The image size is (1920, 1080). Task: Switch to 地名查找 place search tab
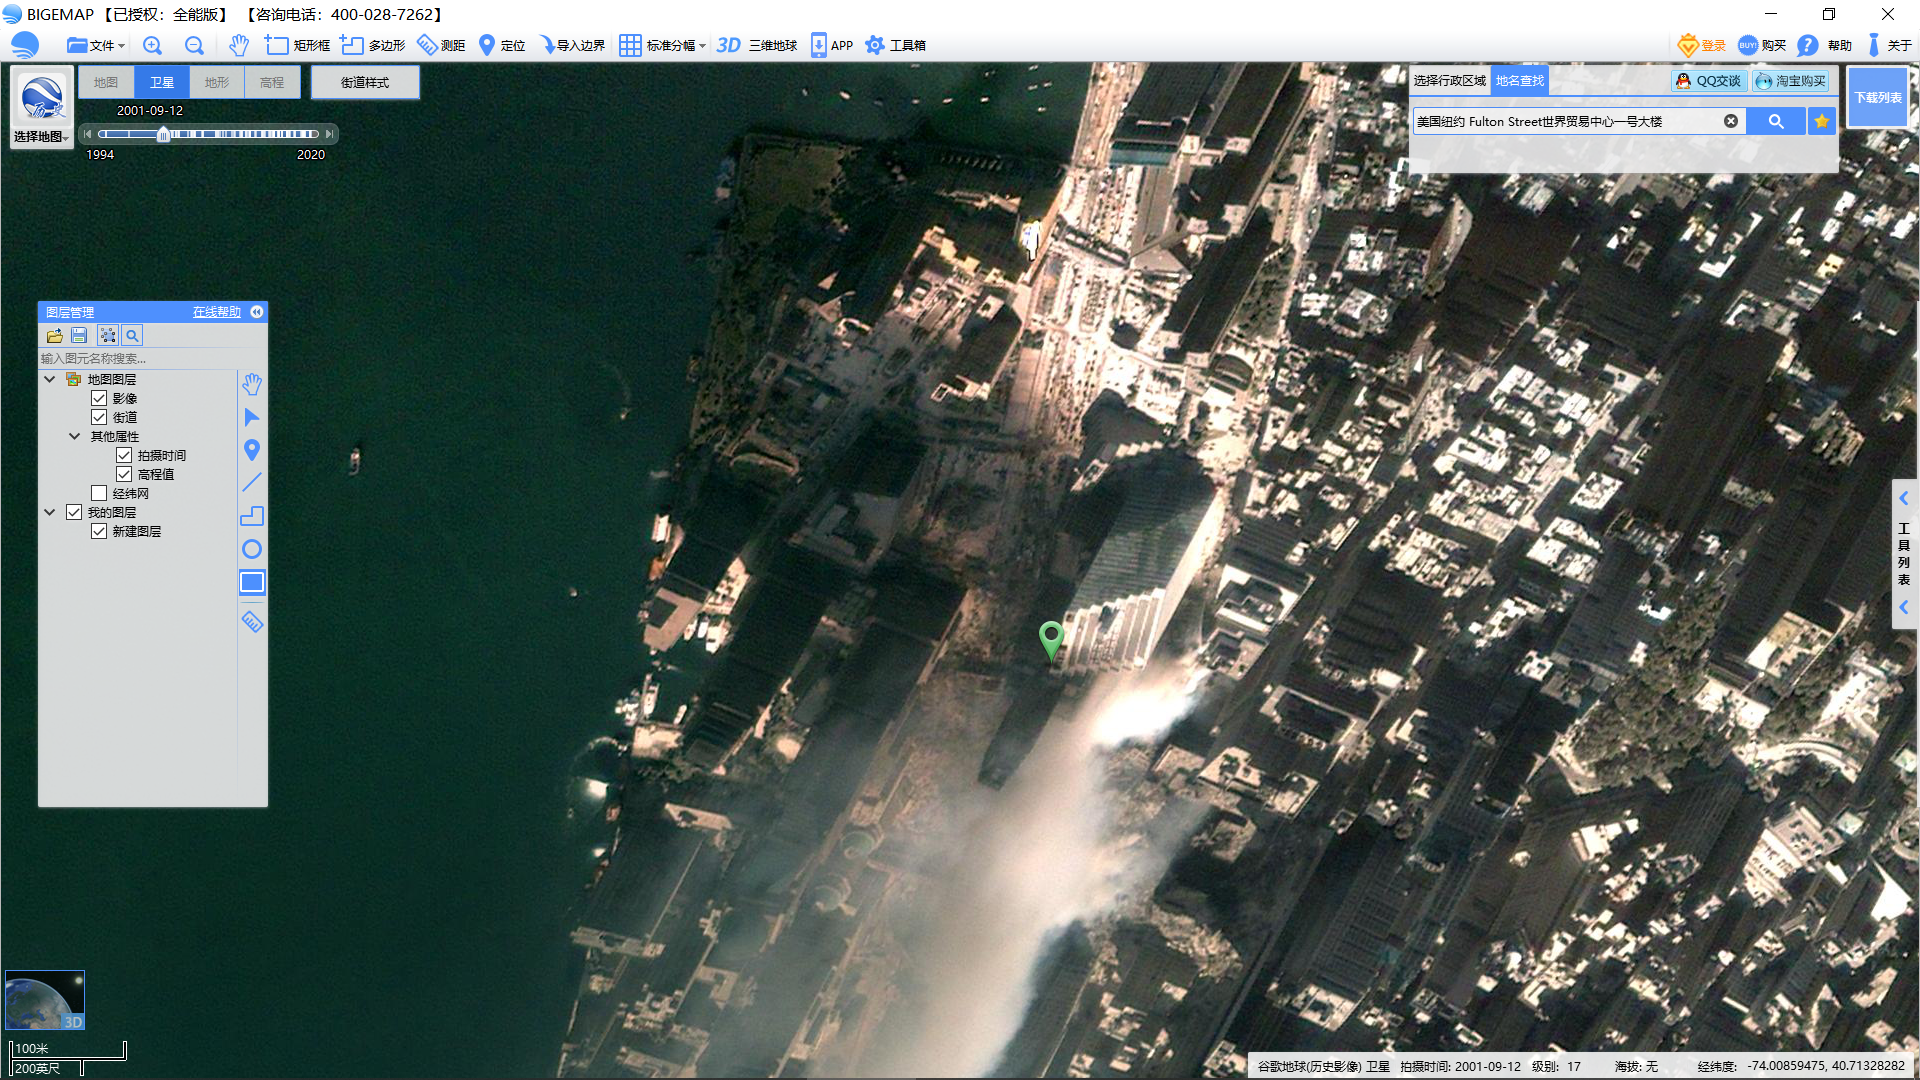point(1520,81)
